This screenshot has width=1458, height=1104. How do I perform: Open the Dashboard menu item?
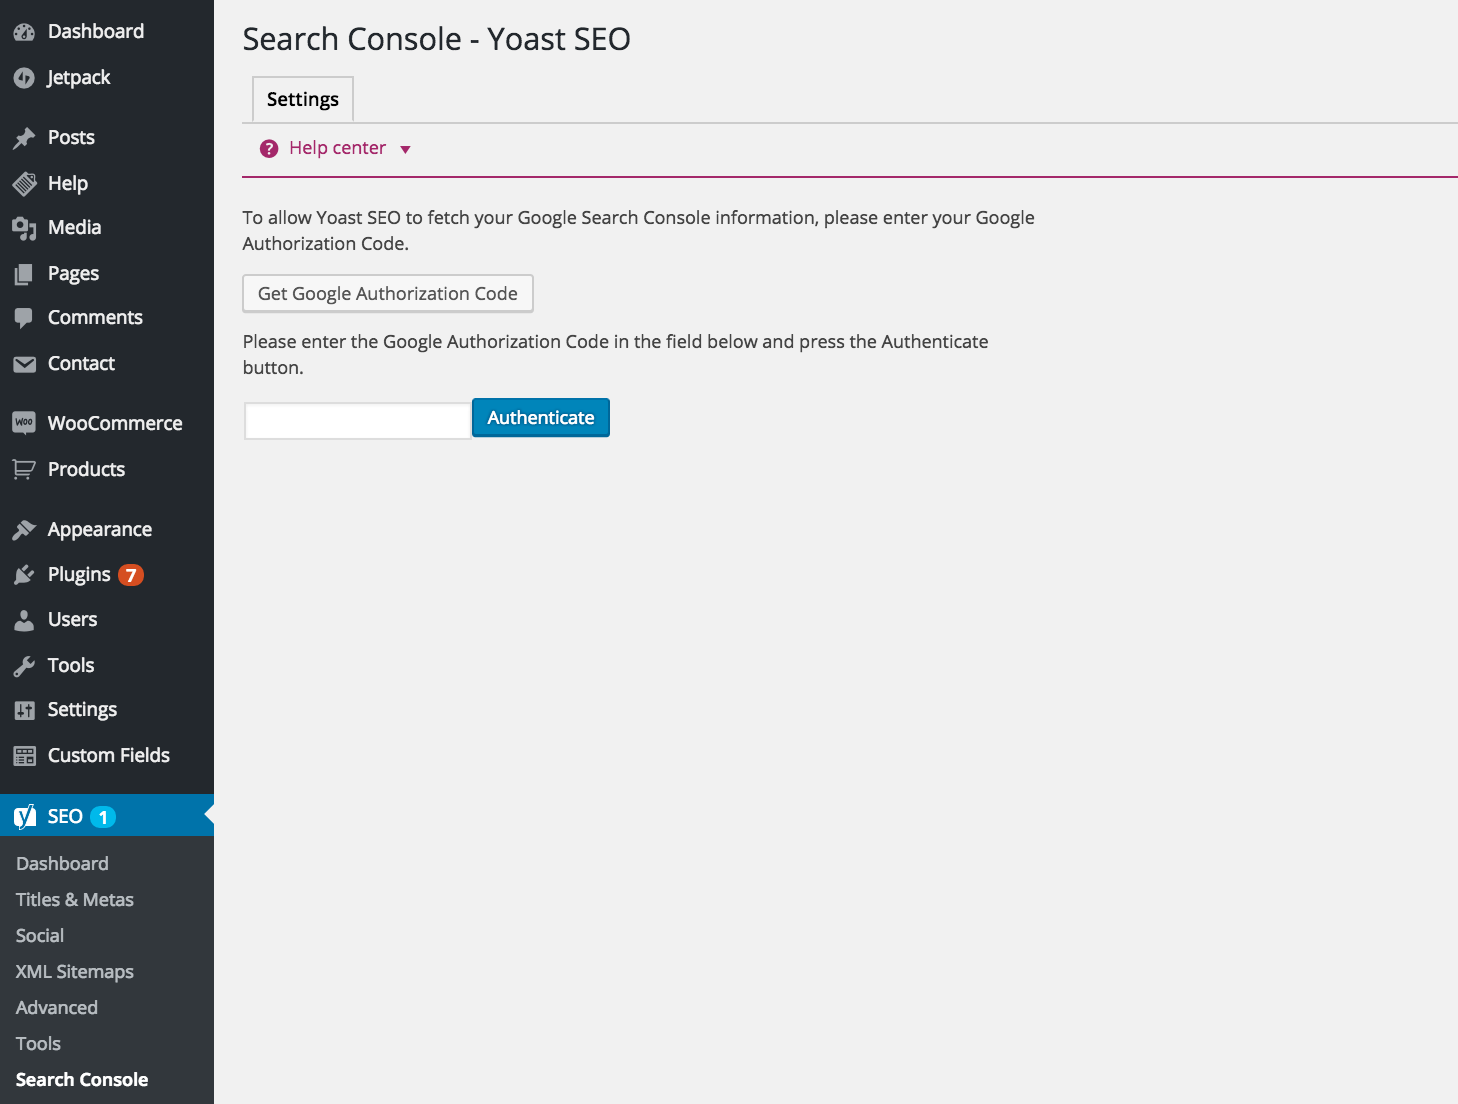[96, 32]
